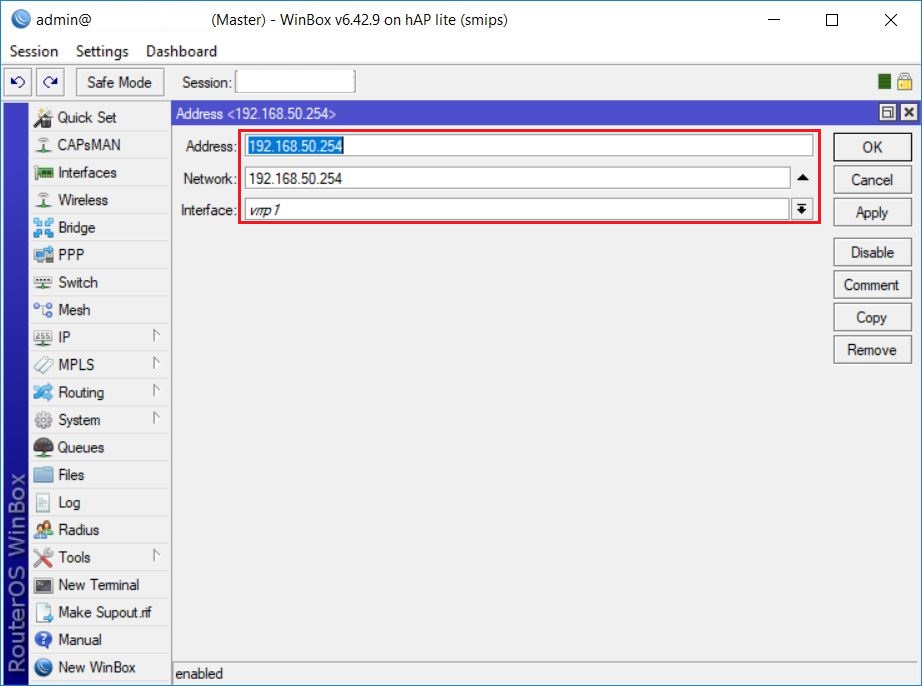The image size is (922, 686).
Task: Click the Comment button
Action: pos(872,285)
